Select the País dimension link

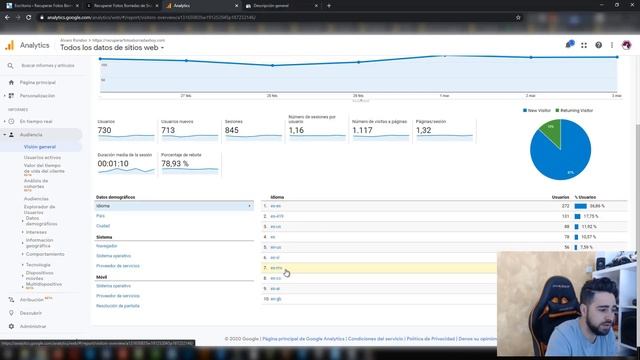tap(100, 216)
